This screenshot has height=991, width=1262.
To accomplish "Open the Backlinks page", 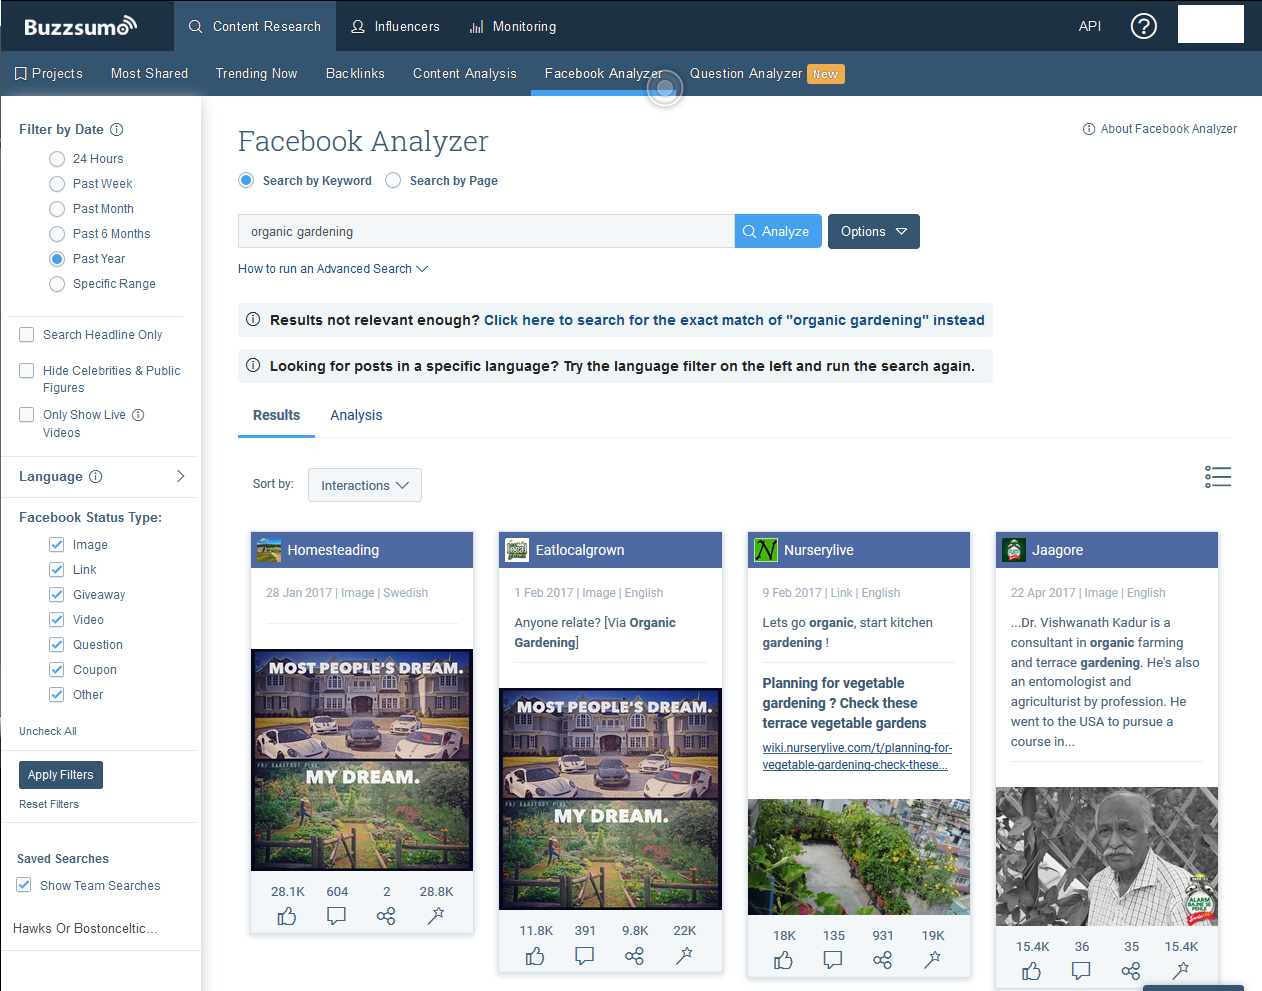I will [355, 73].
